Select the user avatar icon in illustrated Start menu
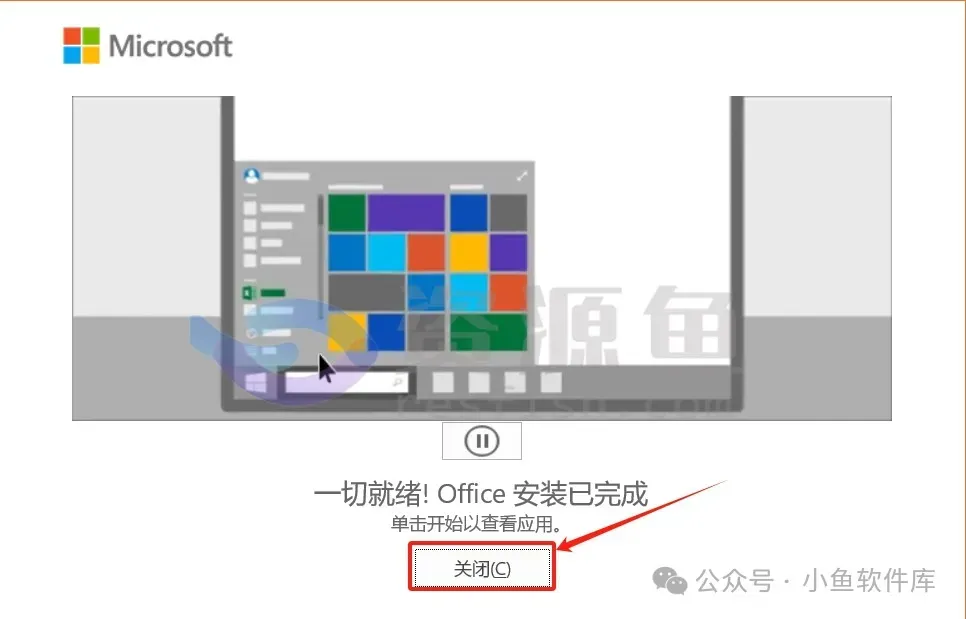The image size is (966, 619). point(251,176)
